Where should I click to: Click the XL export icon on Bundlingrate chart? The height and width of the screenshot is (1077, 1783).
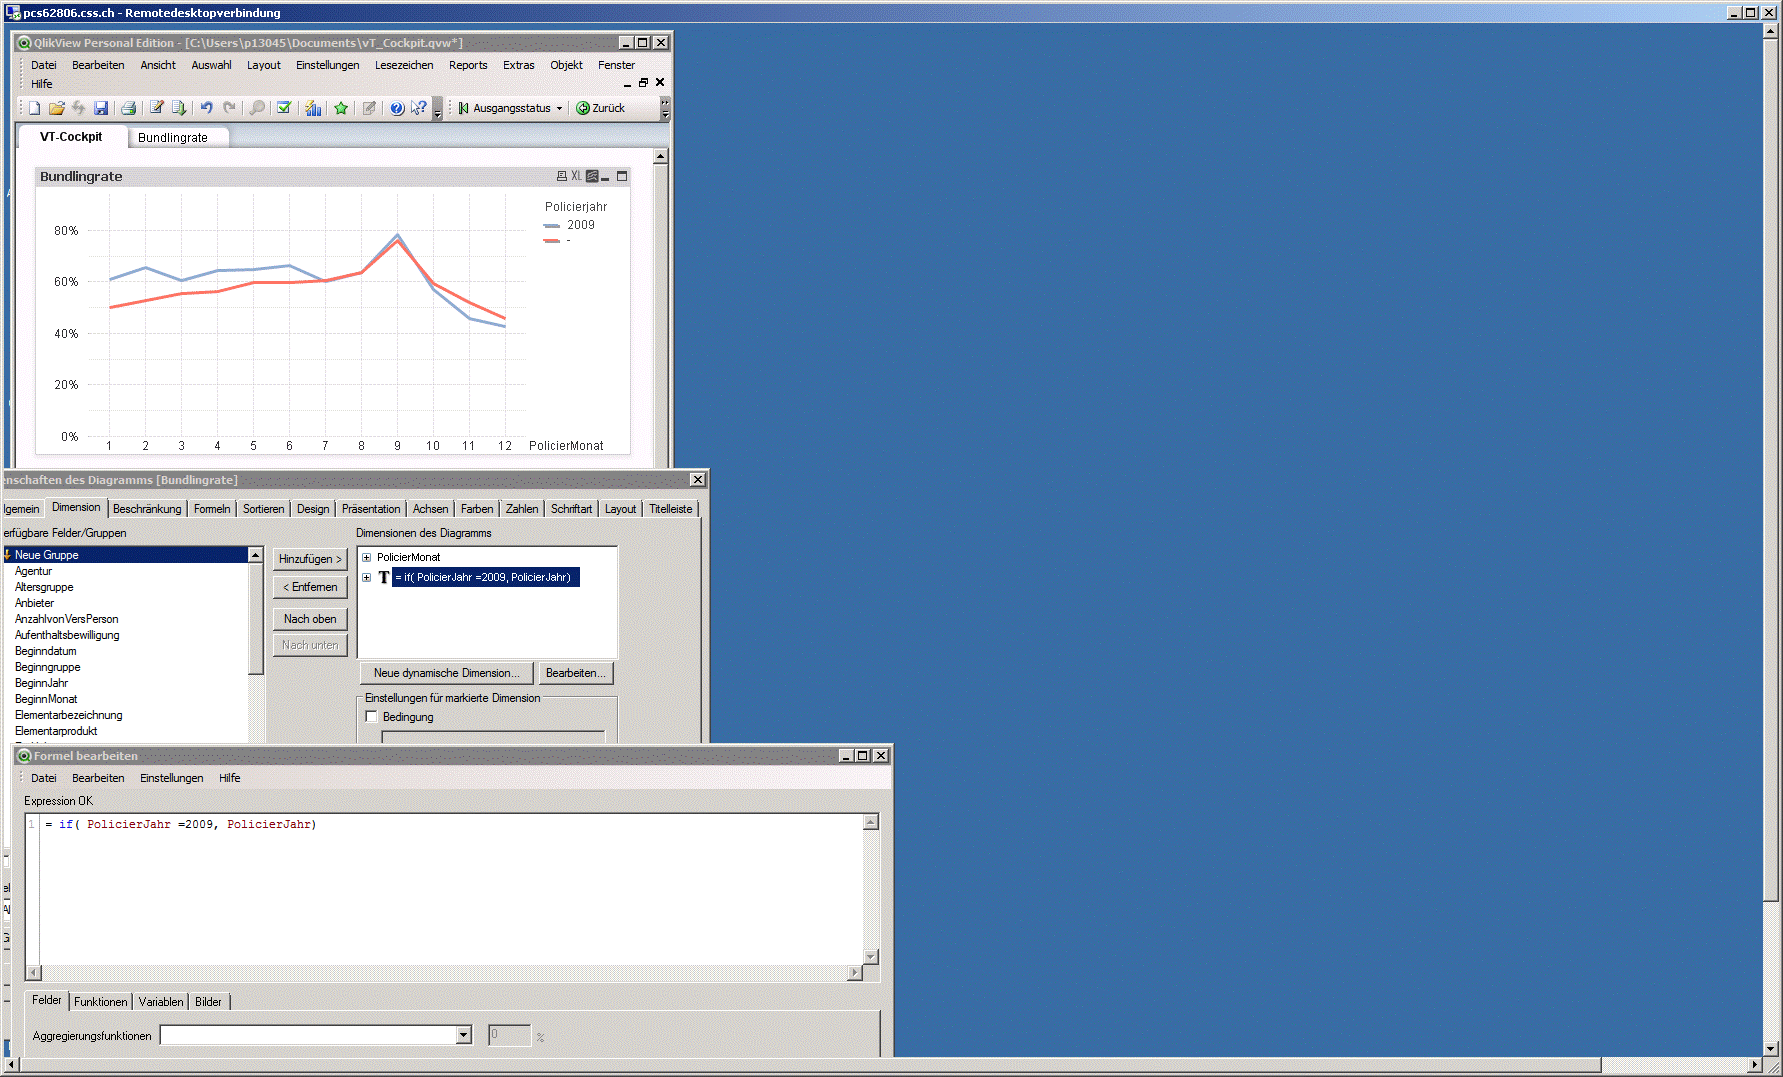tap(576, 176)
